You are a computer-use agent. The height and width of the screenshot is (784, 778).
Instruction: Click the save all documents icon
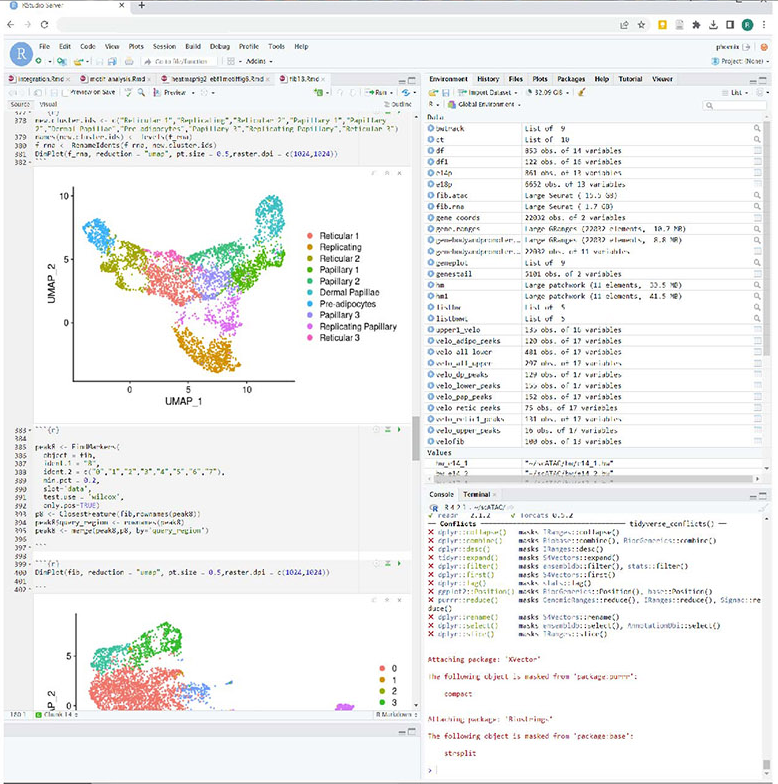tap(112, 62)
